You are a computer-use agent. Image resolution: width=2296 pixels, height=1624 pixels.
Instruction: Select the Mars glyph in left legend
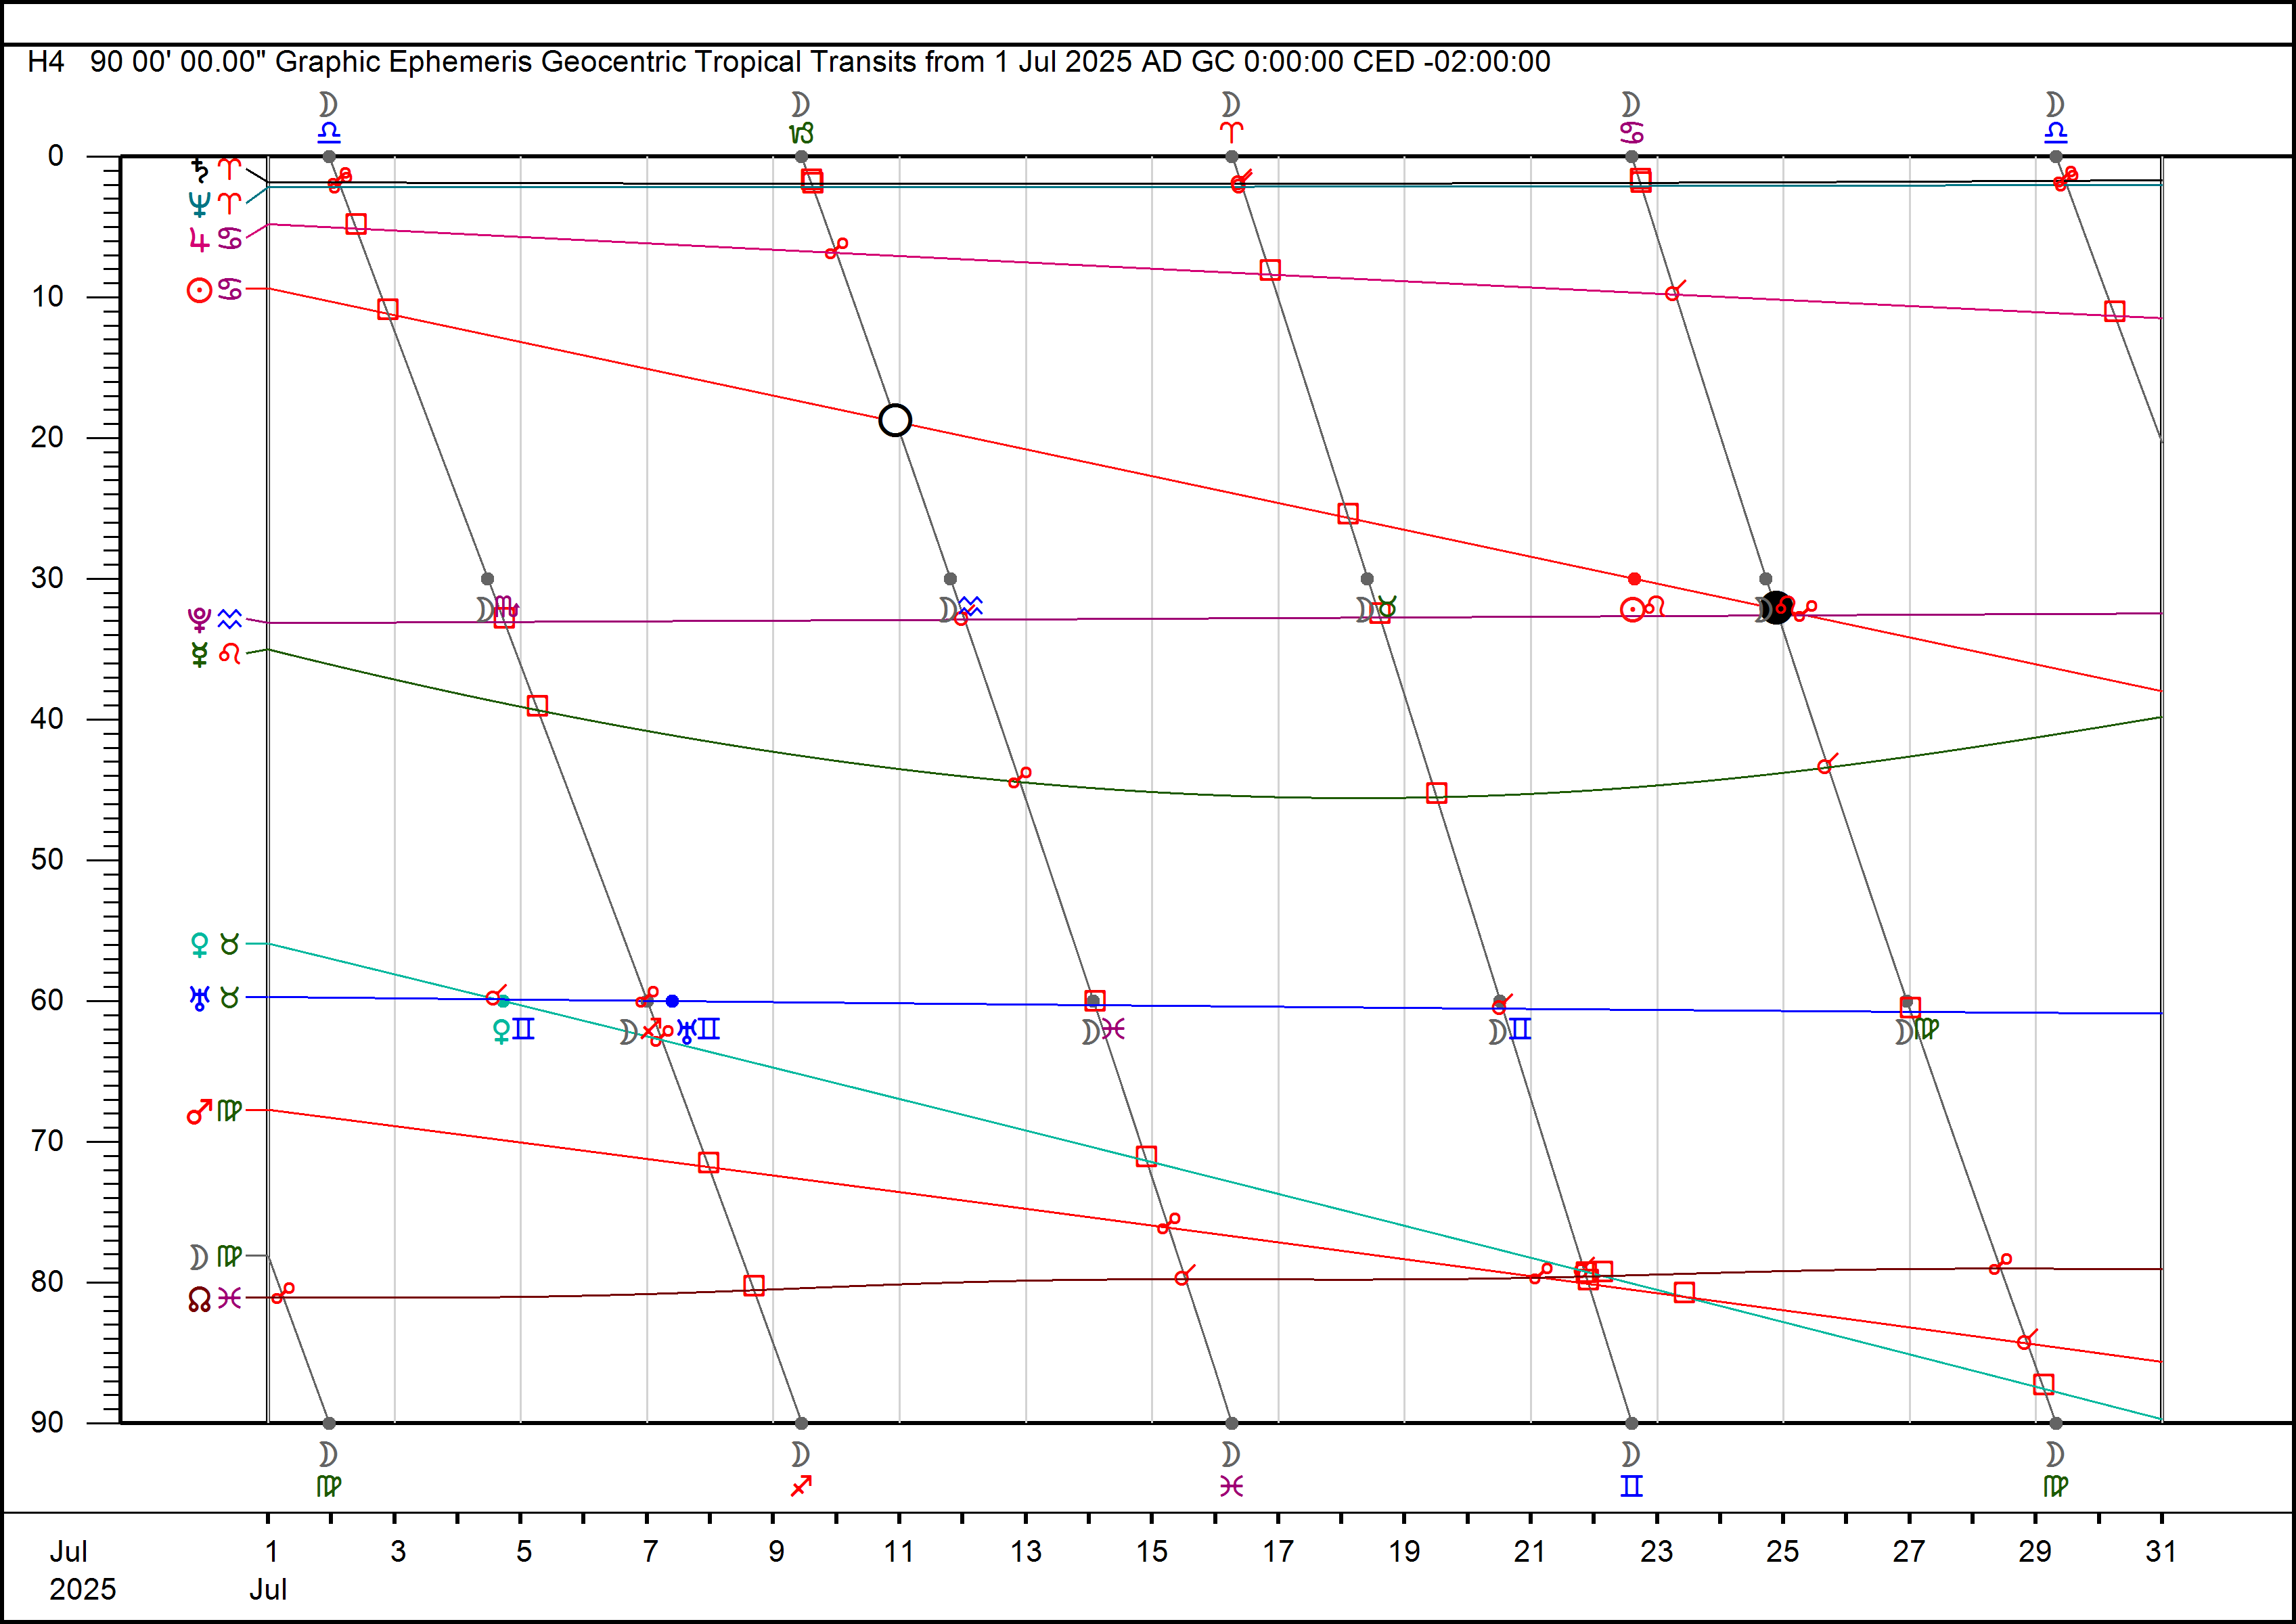point(200,1111)
